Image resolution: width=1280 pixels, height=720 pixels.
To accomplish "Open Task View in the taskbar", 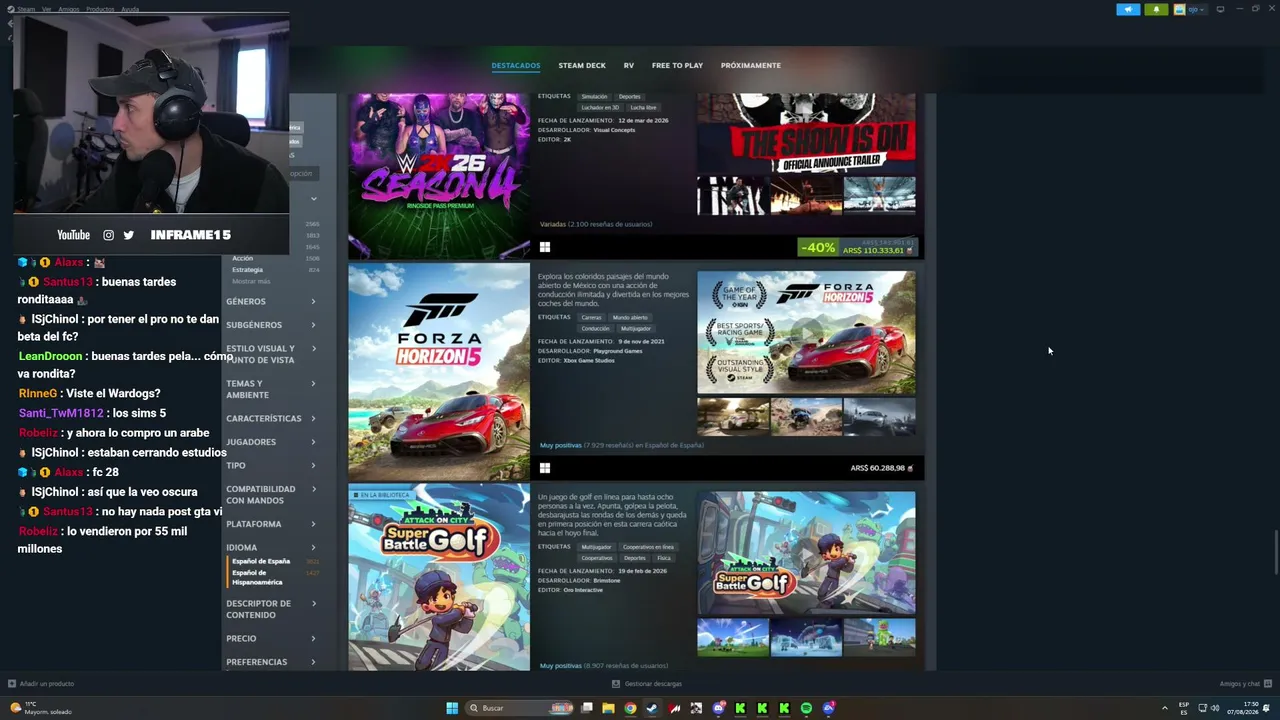I will click(x=587, y=708).
